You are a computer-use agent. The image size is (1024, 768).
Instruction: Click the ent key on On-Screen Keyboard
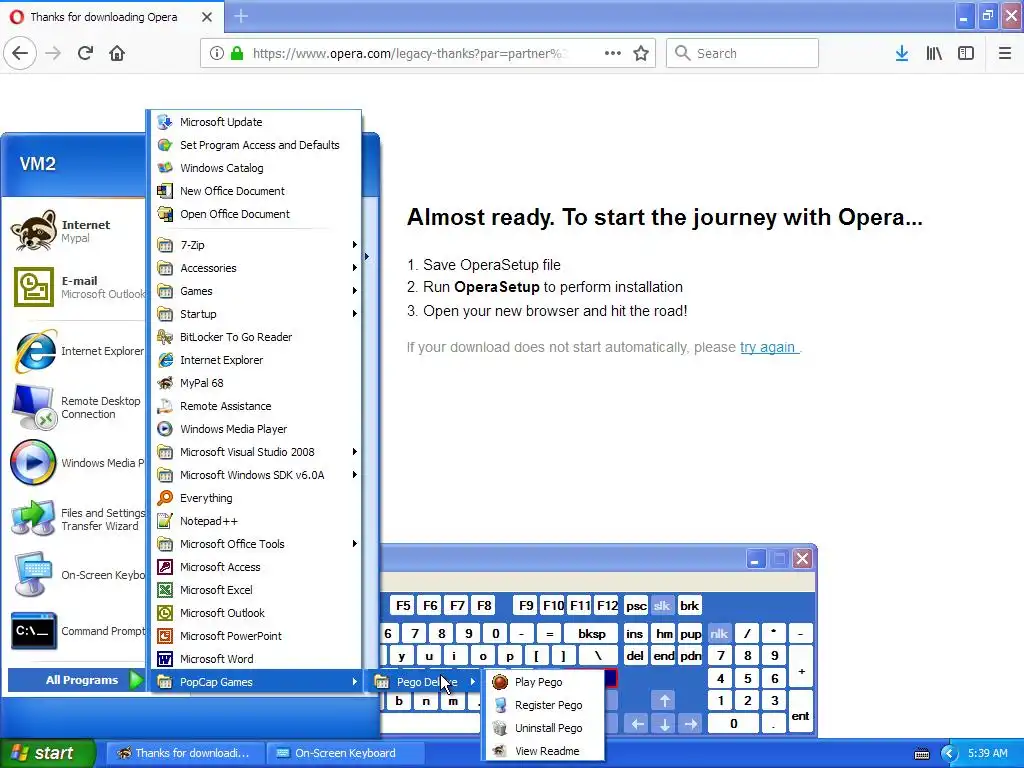800,712
